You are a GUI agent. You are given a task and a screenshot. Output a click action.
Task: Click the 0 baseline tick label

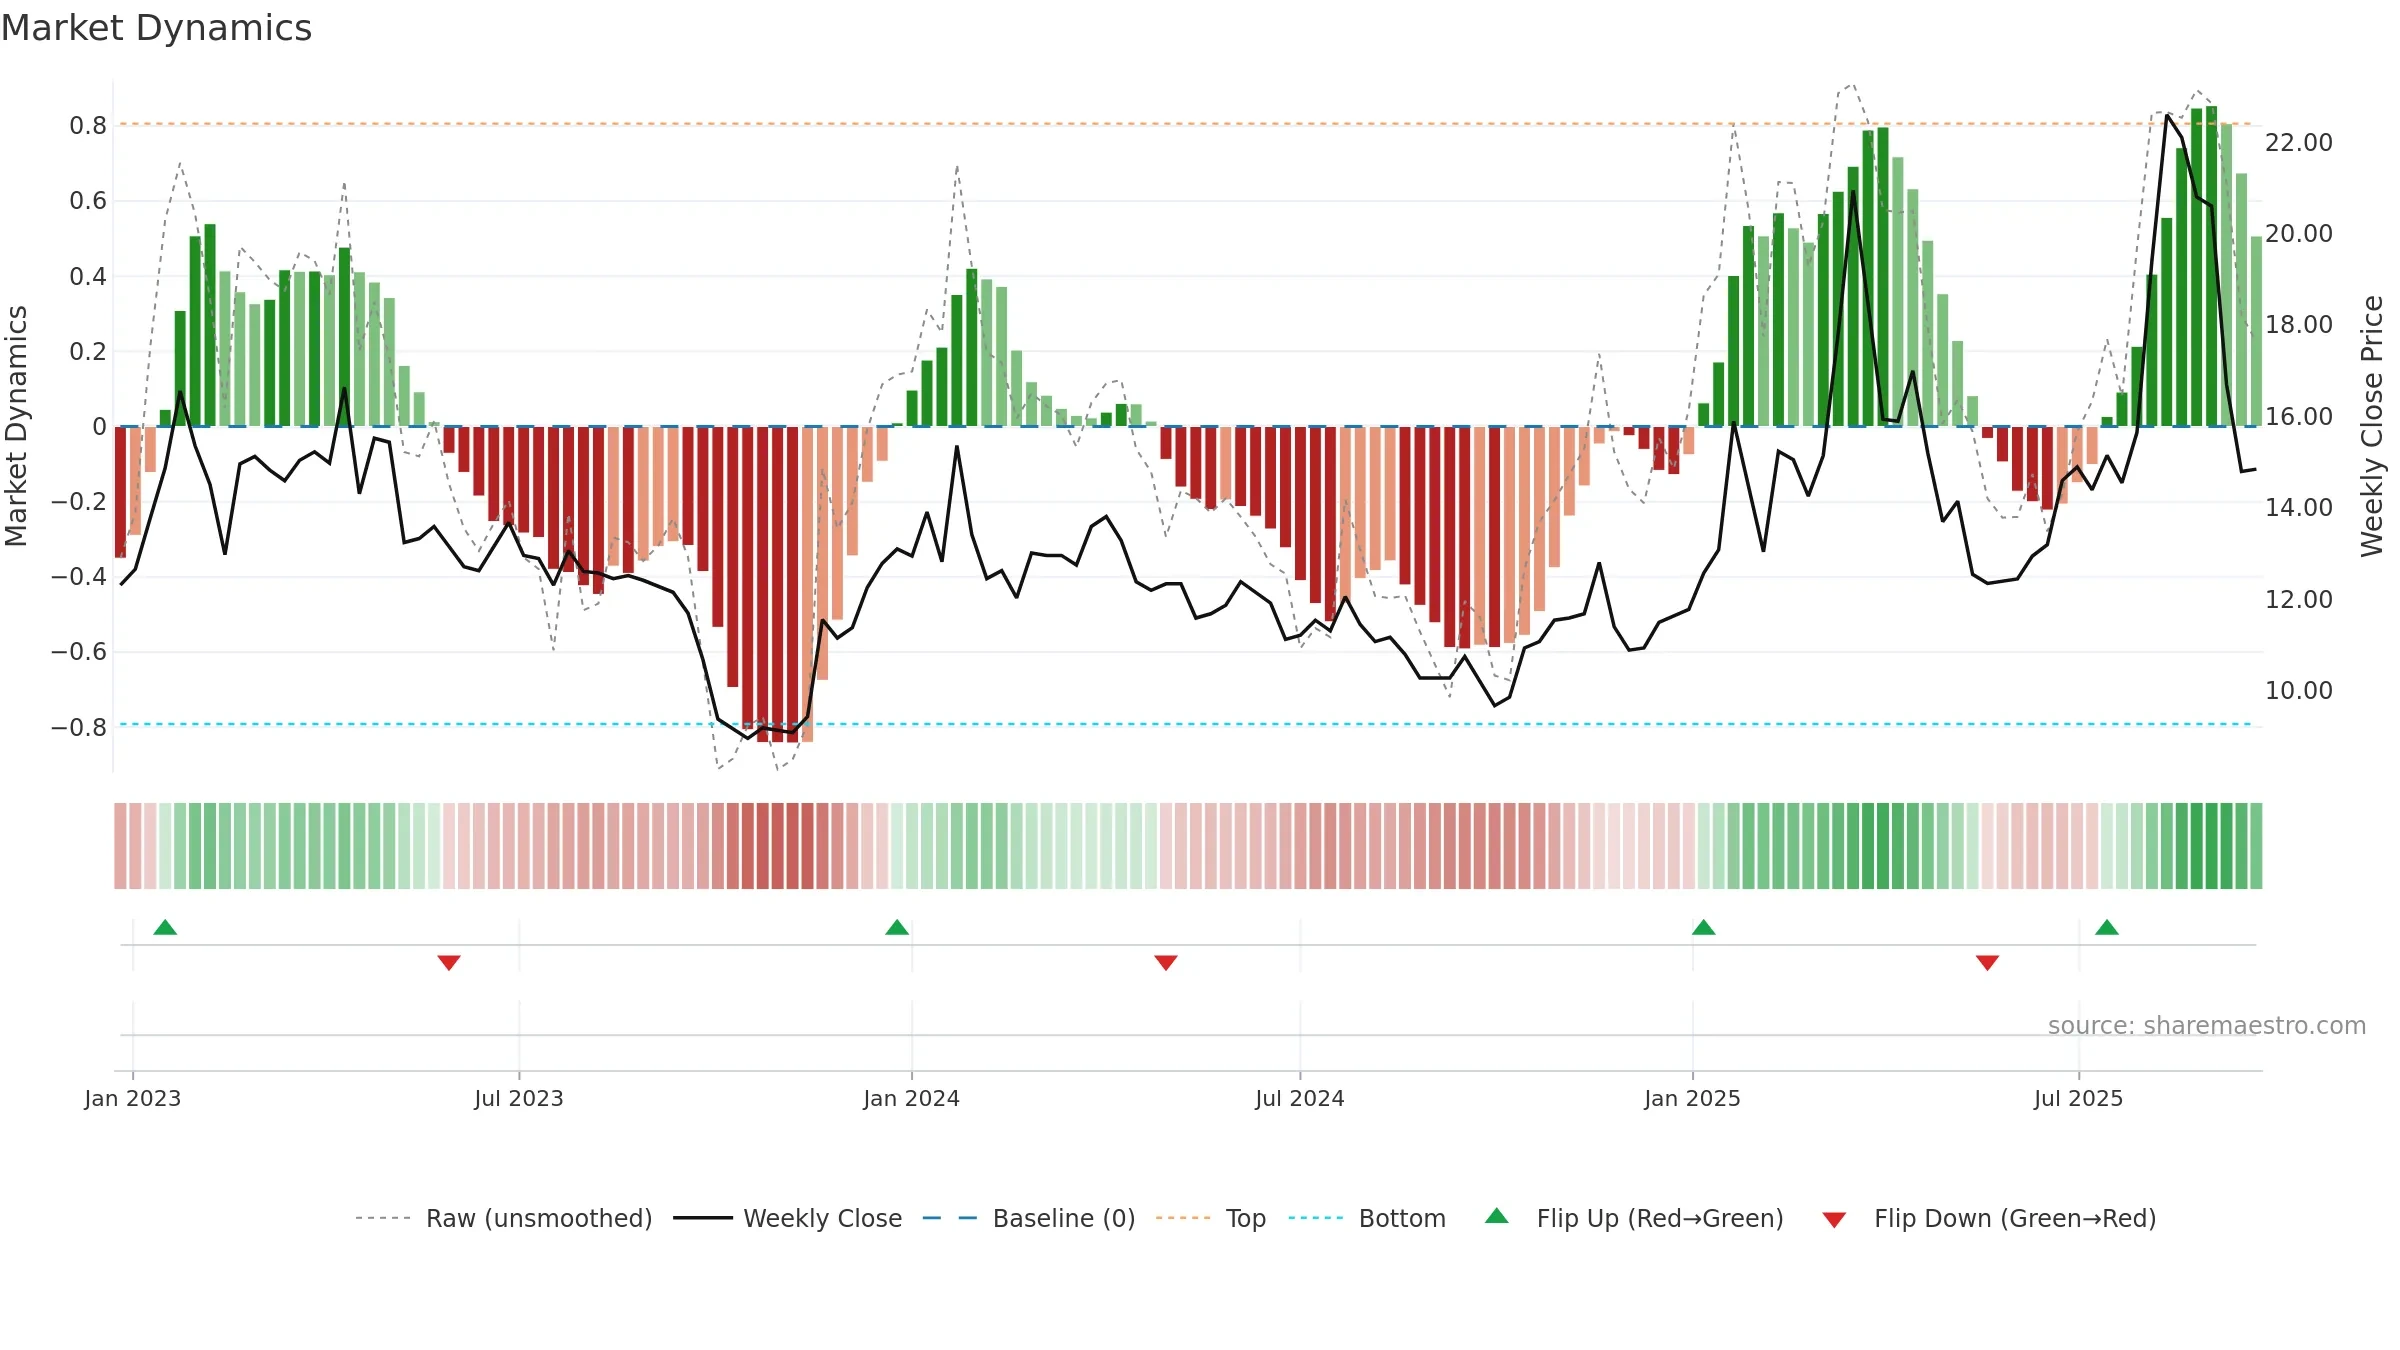[99, 427]
